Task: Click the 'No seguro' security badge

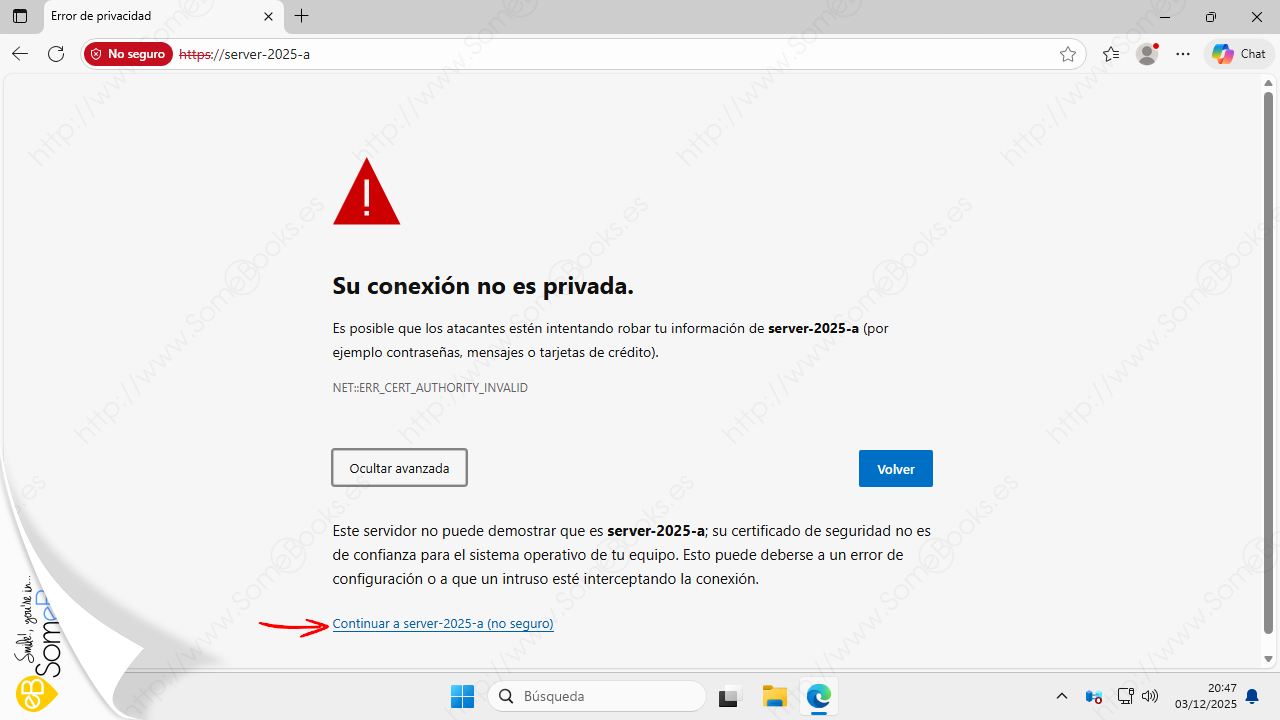Action: click(128, 54)
